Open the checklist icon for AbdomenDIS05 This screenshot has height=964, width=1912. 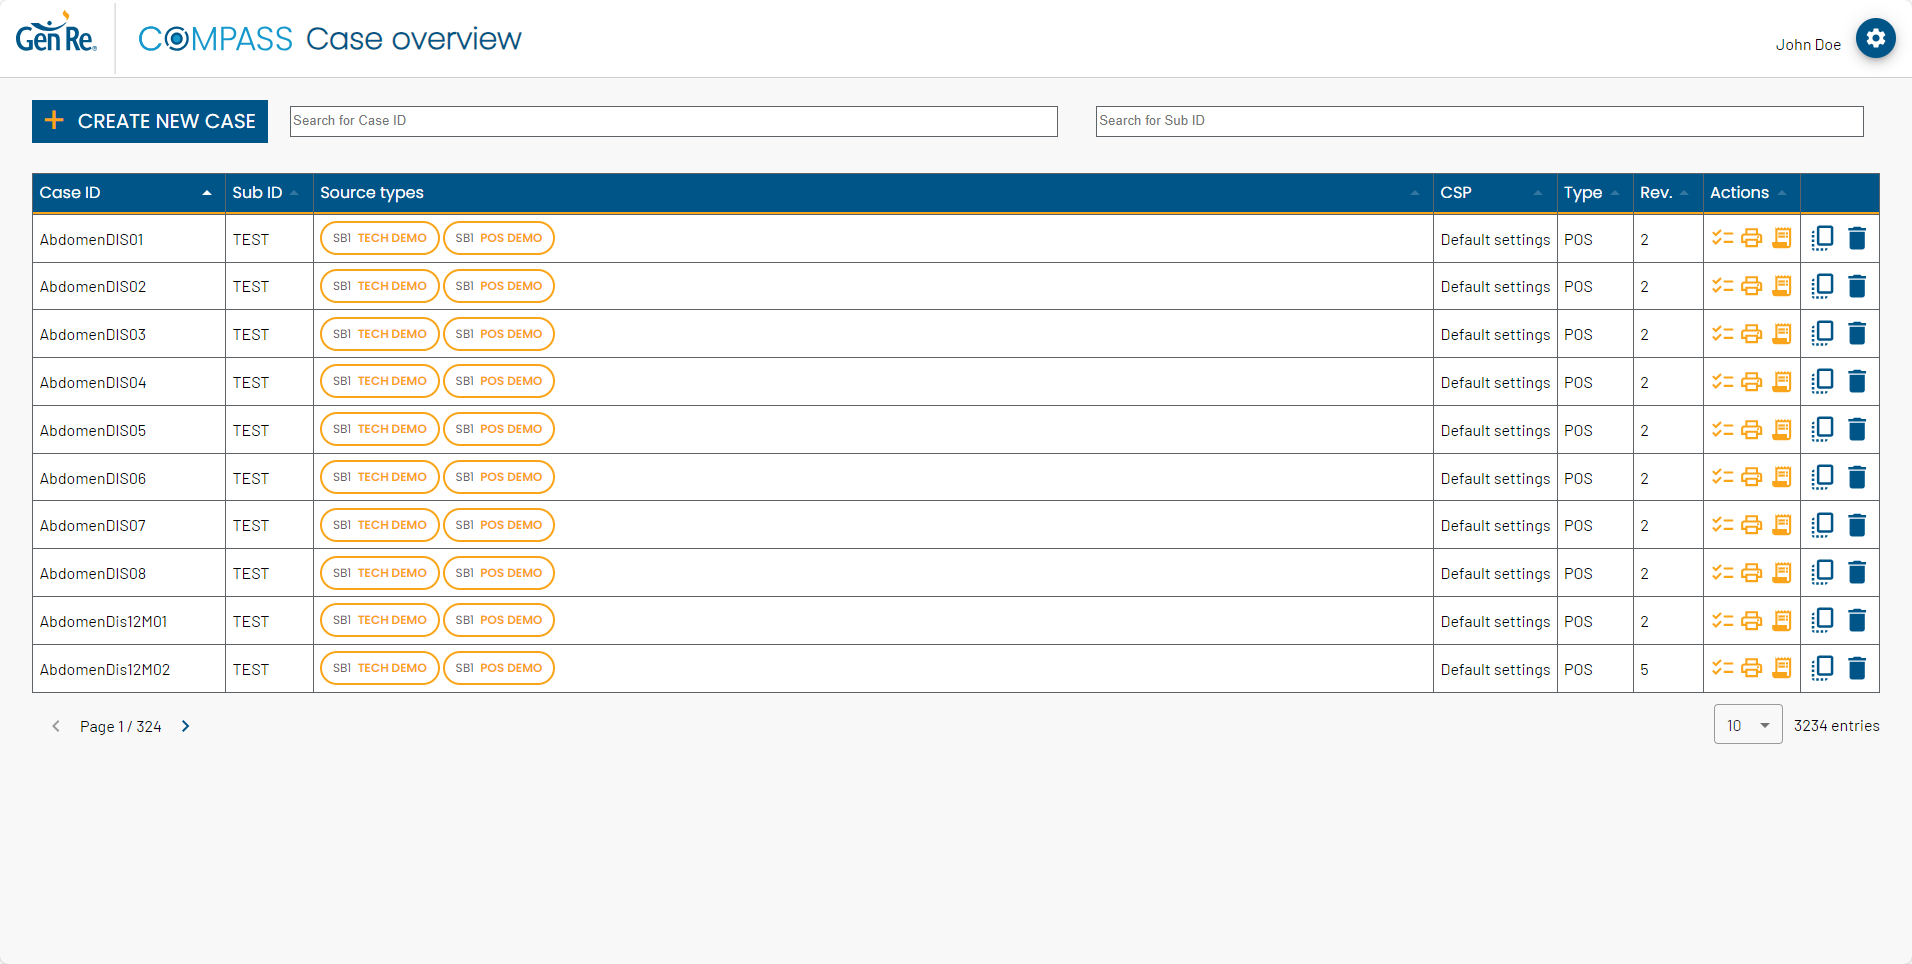pos(1722,429)
